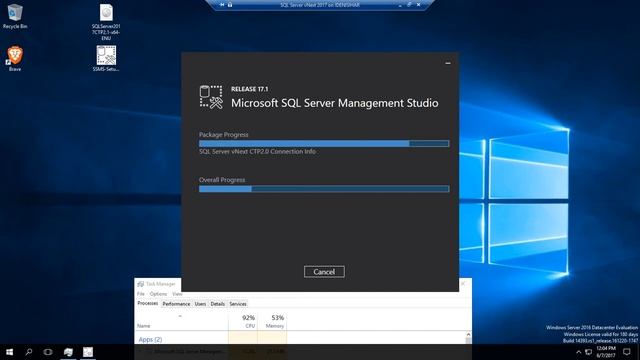This screenshot has width=640, height=360.
Task: Select the SQLServer2017 CTP2.1 ISO file icon
Action: coord(106,22)
